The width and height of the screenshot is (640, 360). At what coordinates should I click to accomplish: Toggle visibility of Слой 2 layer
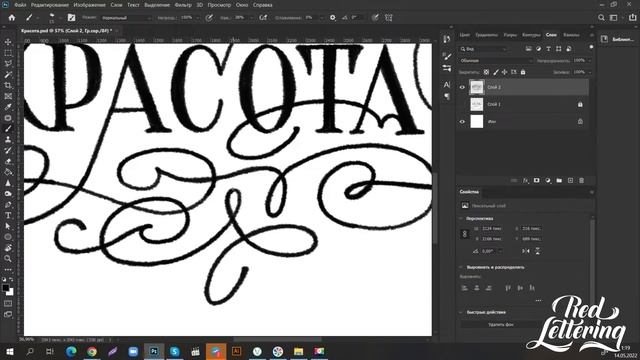462,87
